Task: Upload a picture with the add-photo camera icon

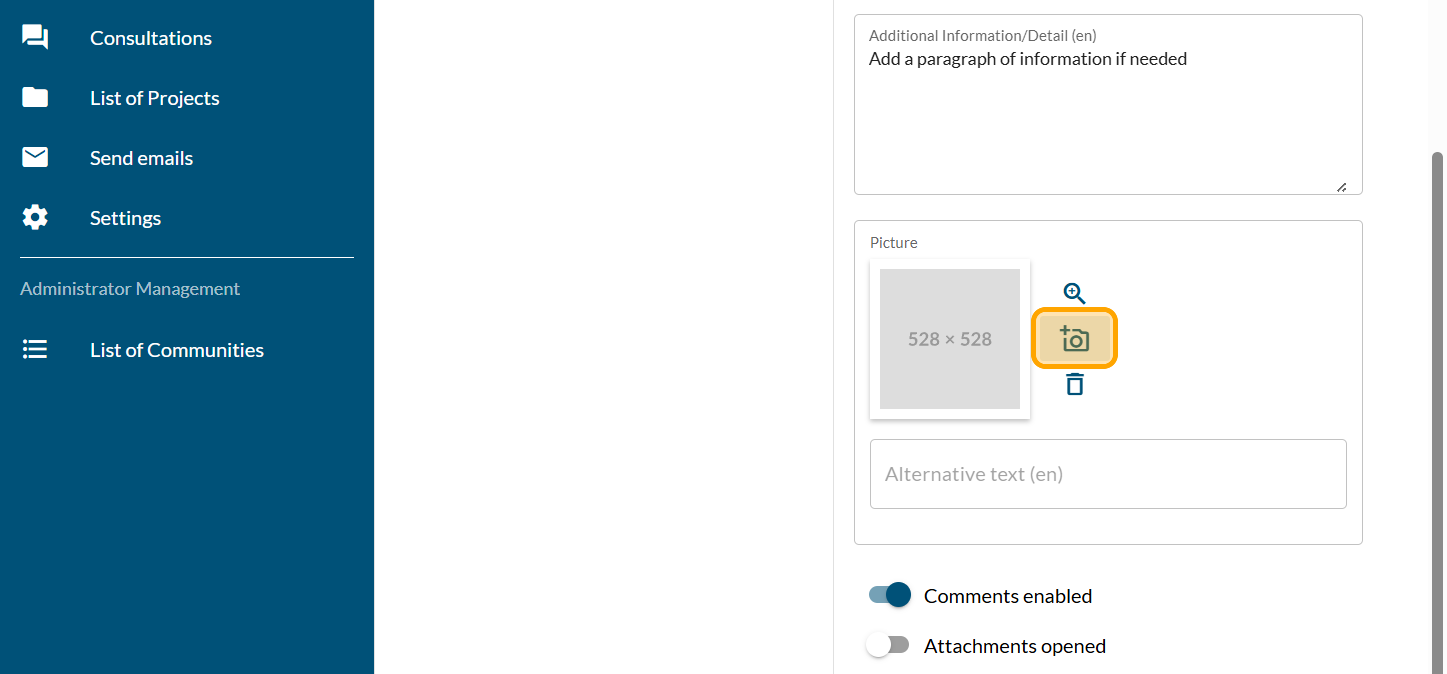Action: pyautogui.click(x=1074, y=339)
